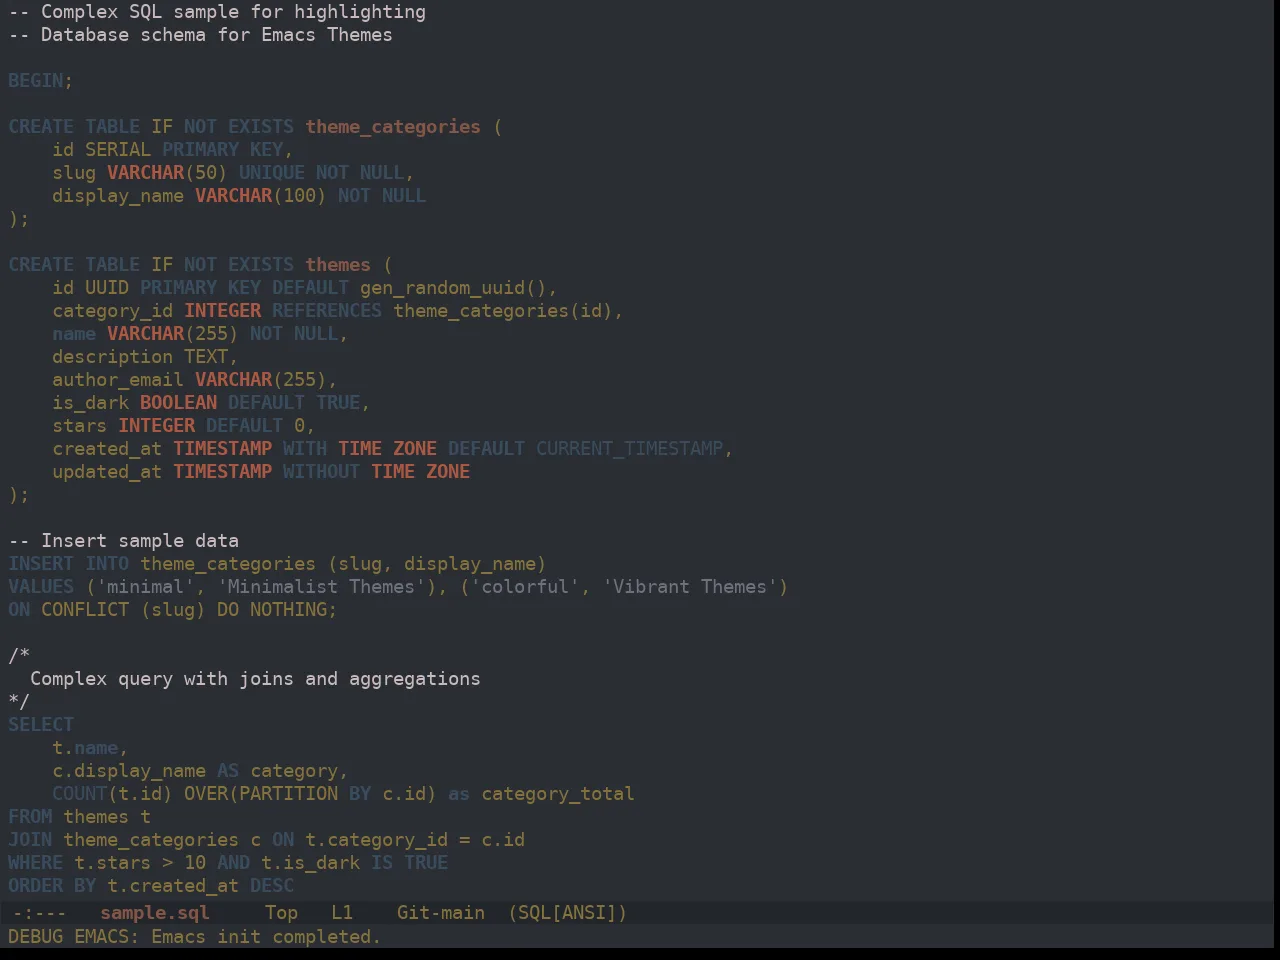Click REFERENCES keyword on category_id line

point(327,310)
